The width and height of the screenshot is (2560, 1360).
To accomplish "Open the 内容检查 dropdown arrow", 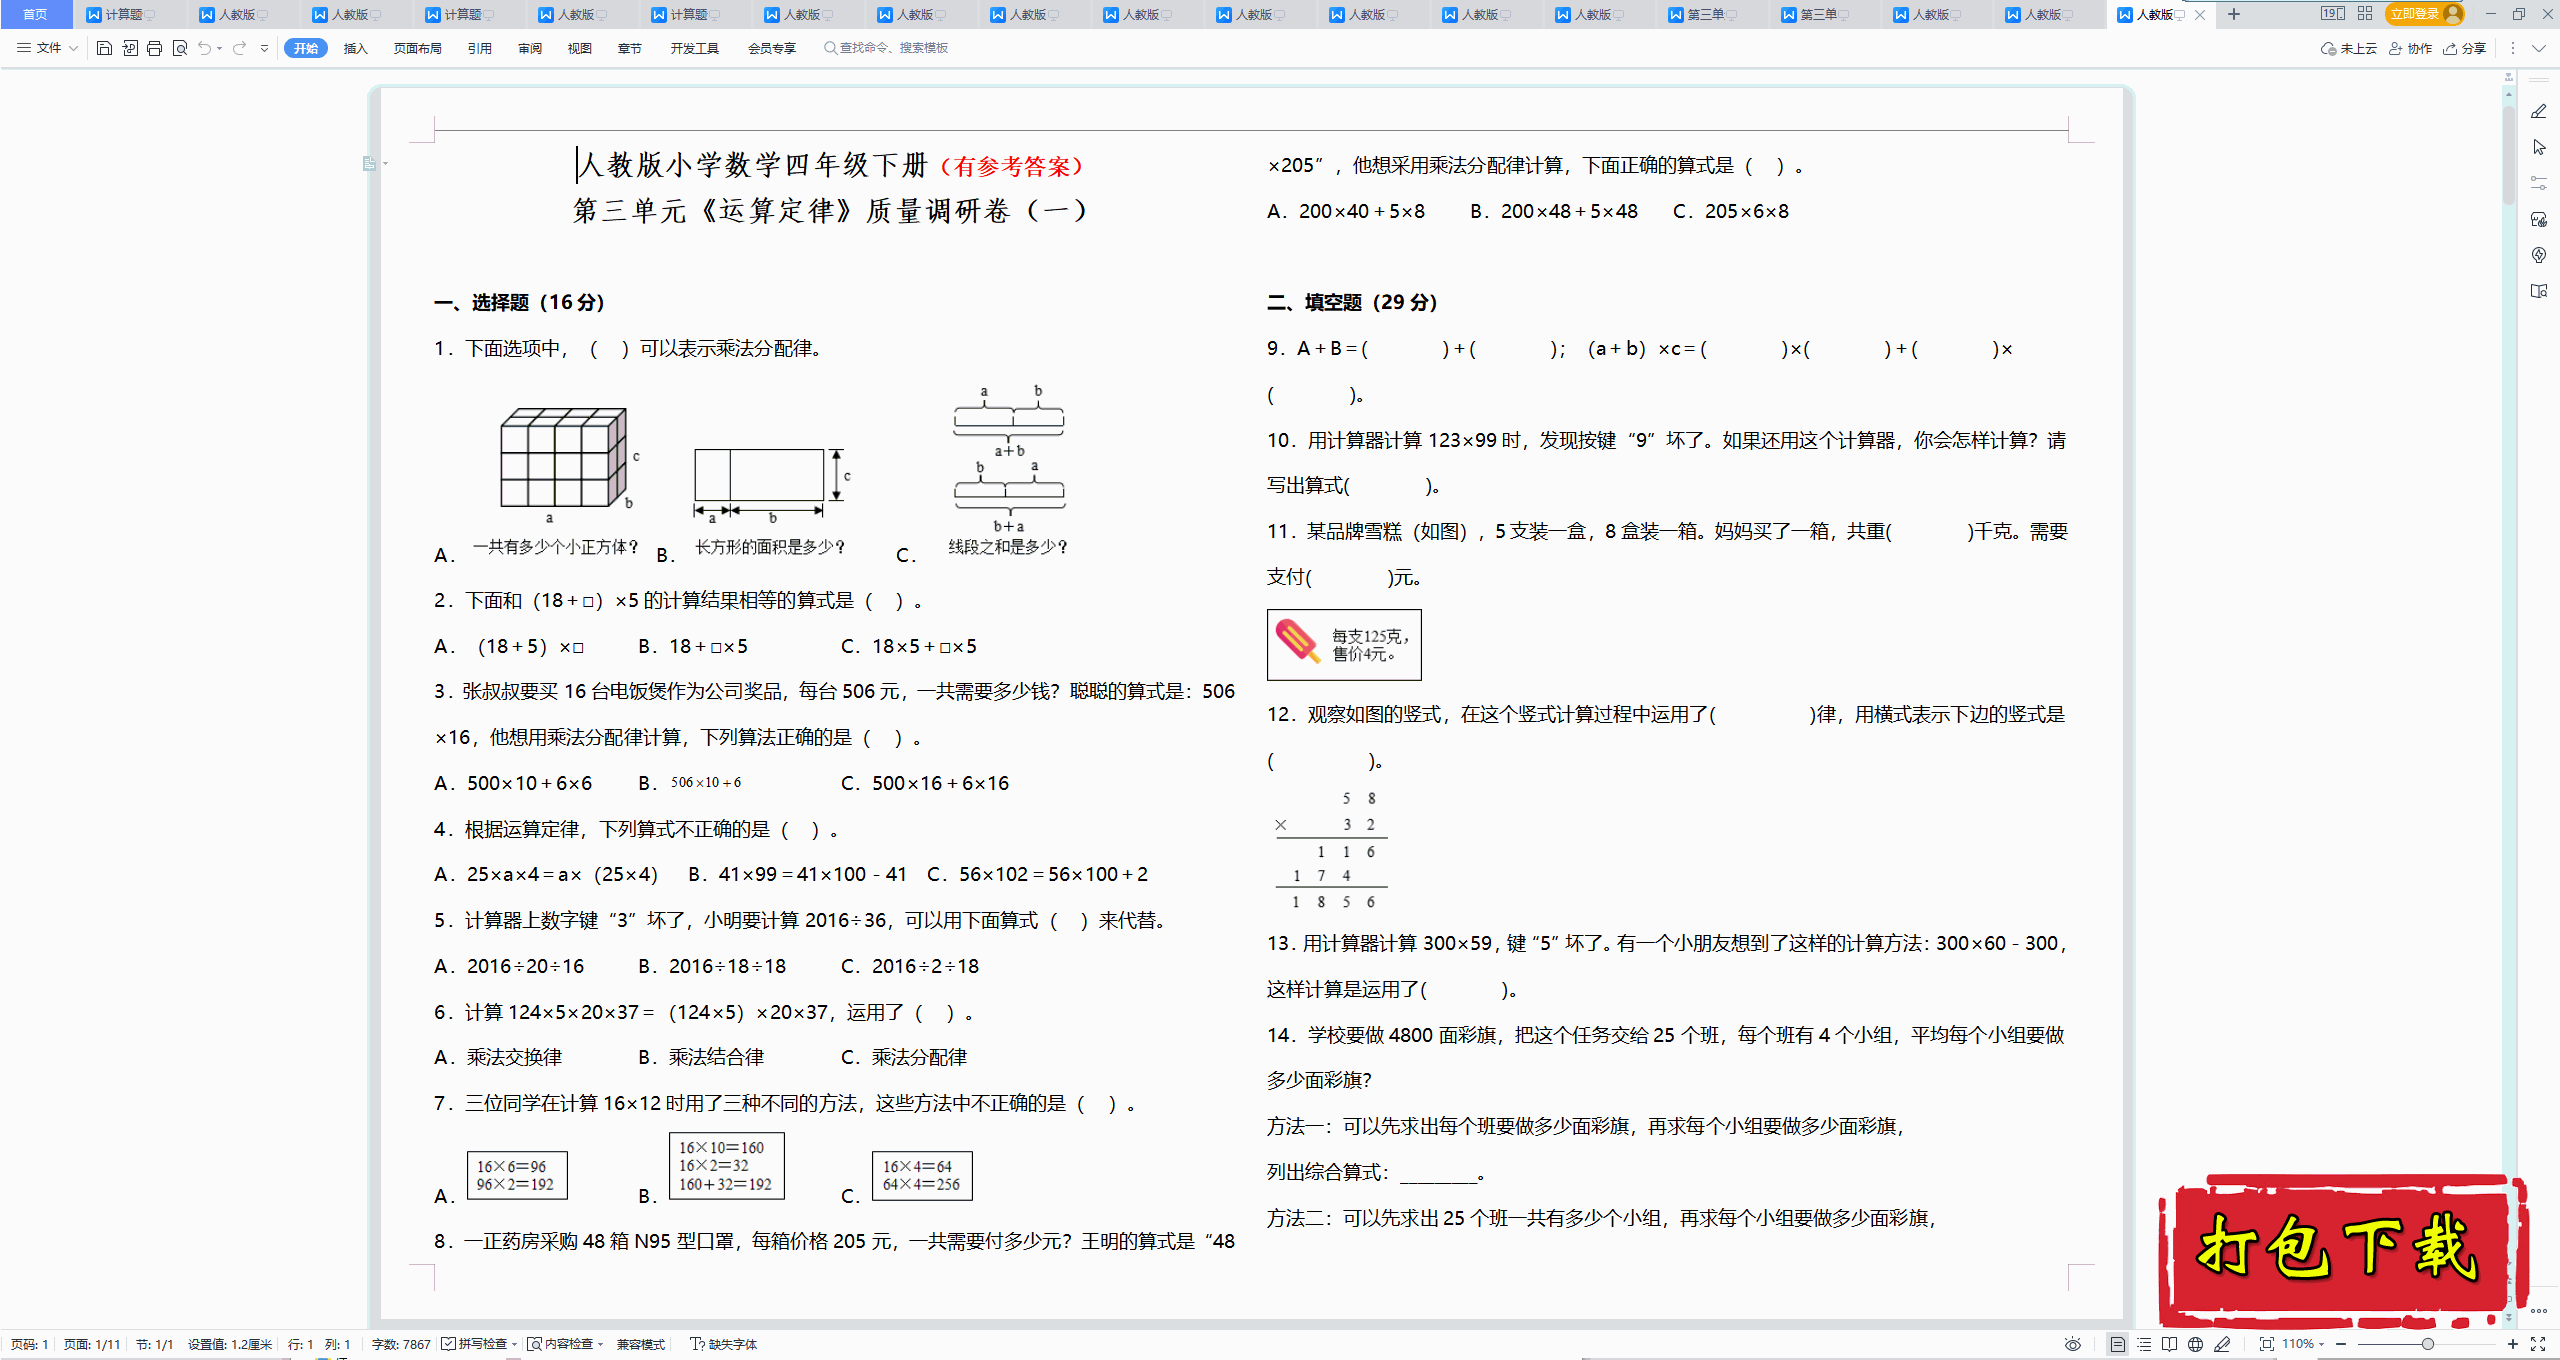I will pyautogui.click(x=600, y=1344).
